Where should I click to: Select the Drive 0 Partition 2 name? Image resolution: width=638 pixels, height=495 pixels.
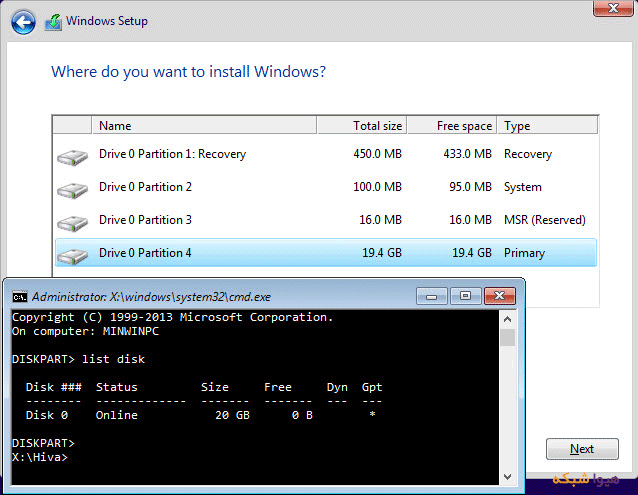(x=145, y=188)
